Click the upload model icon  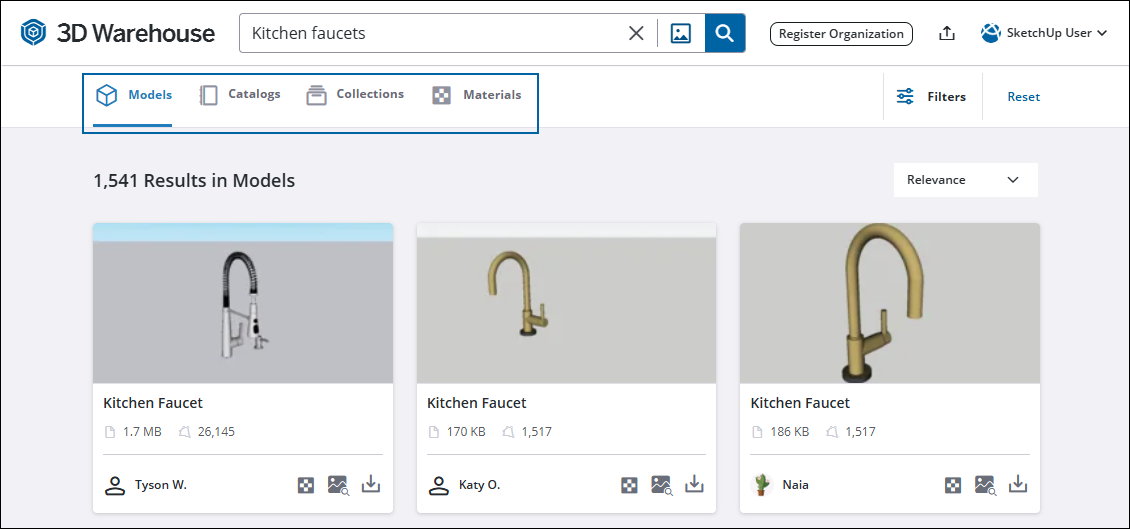tap(947, 33)
